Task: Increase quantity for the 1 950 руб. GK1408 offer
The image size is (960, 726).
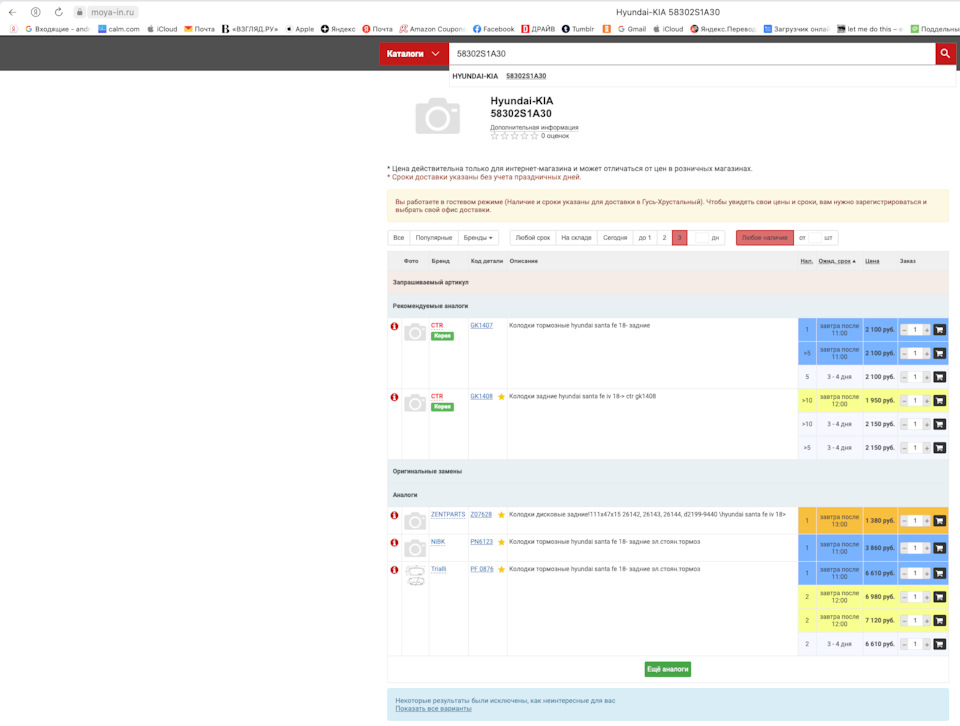Action: point(926,401)
